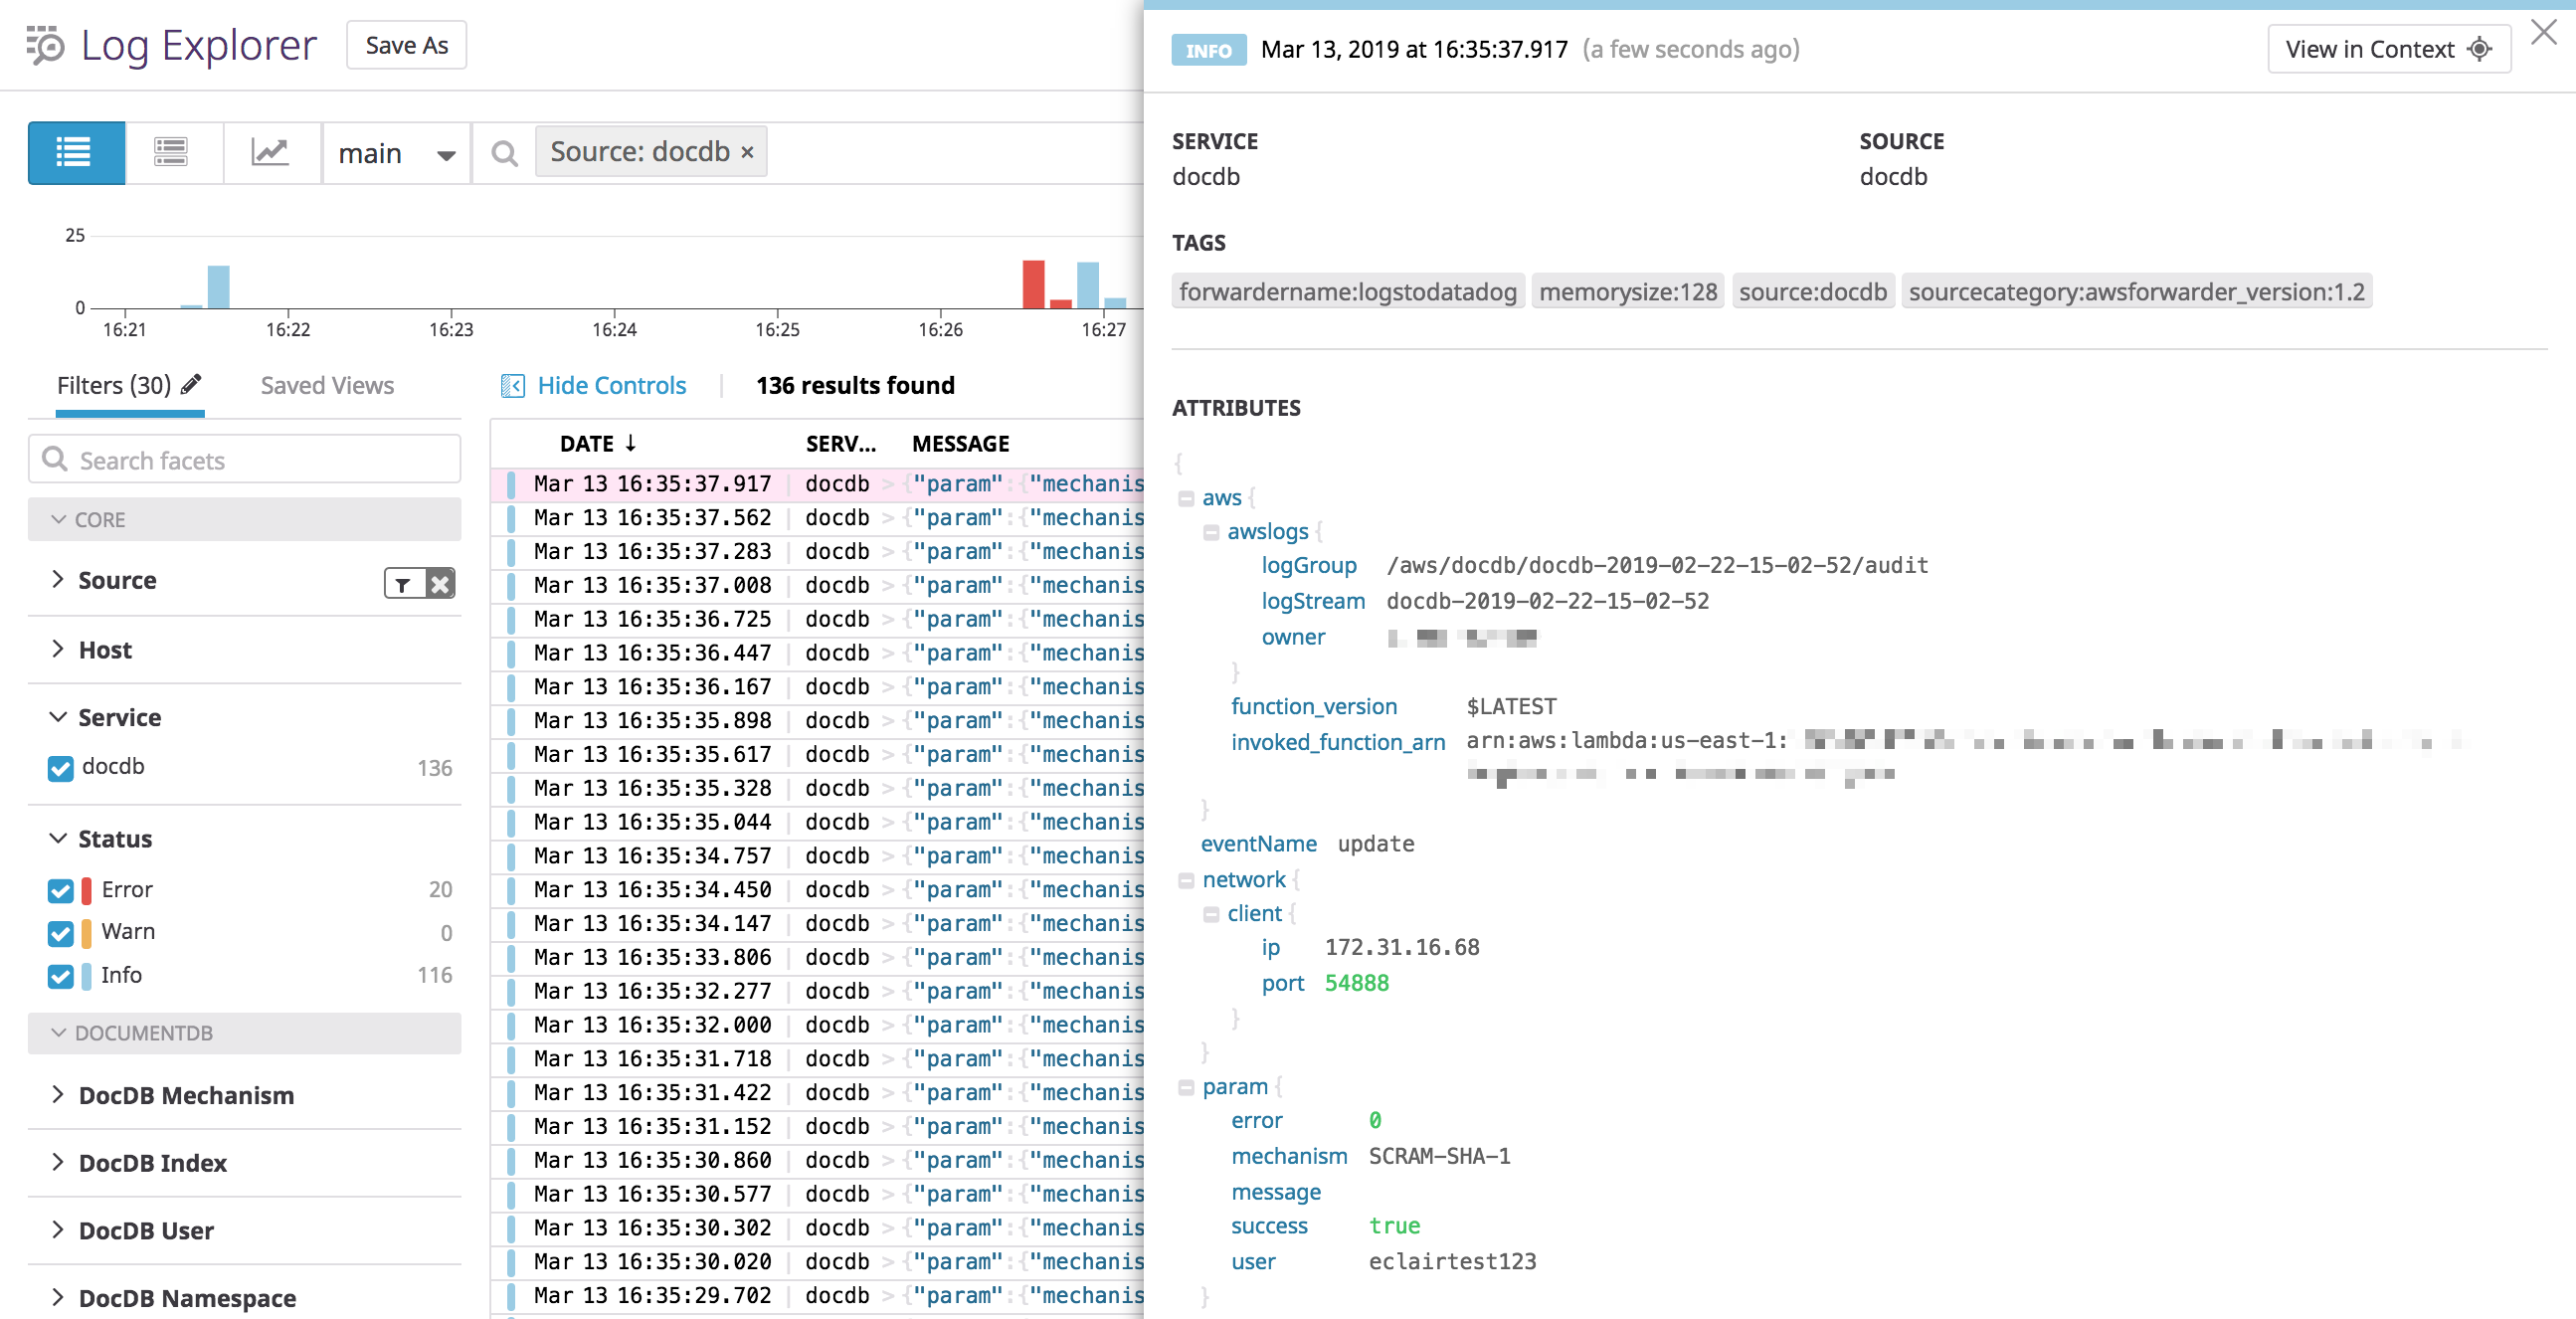Click the Hide Controls link
2576x1319 pixels.
click(x=611, y=385)
